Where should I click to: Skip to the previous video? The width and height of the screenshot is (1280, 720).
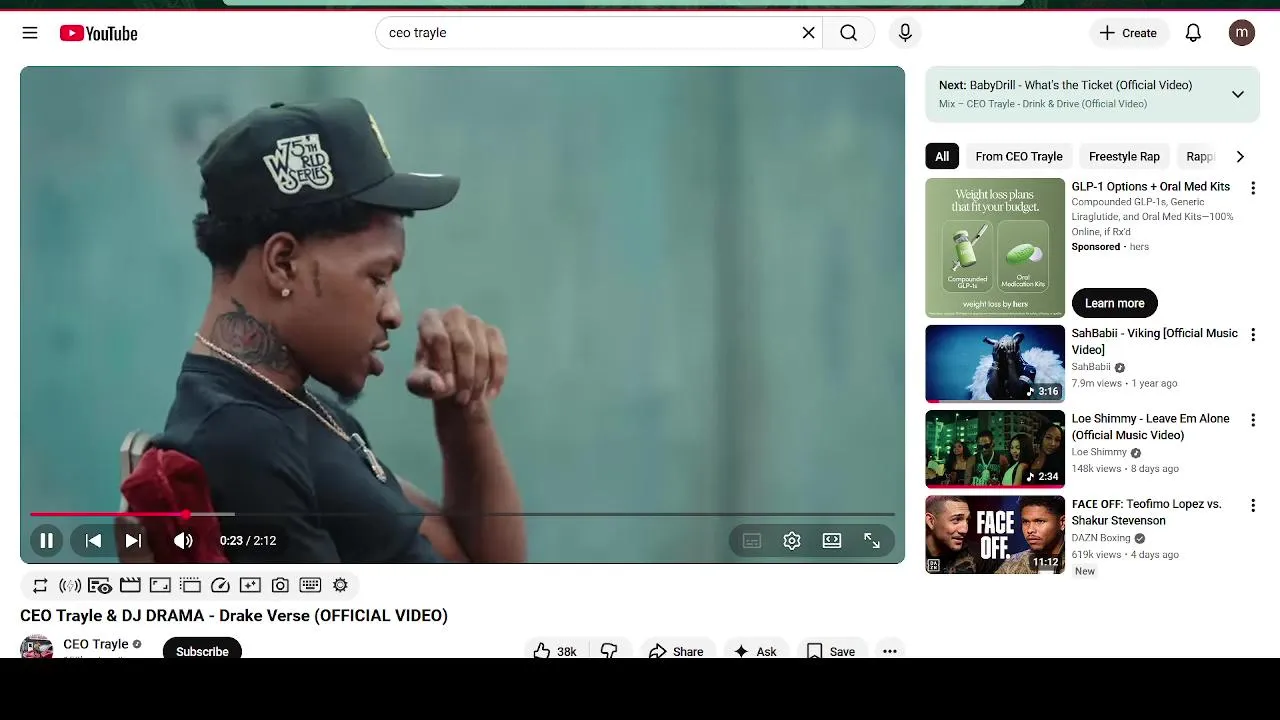coord(93,541)
